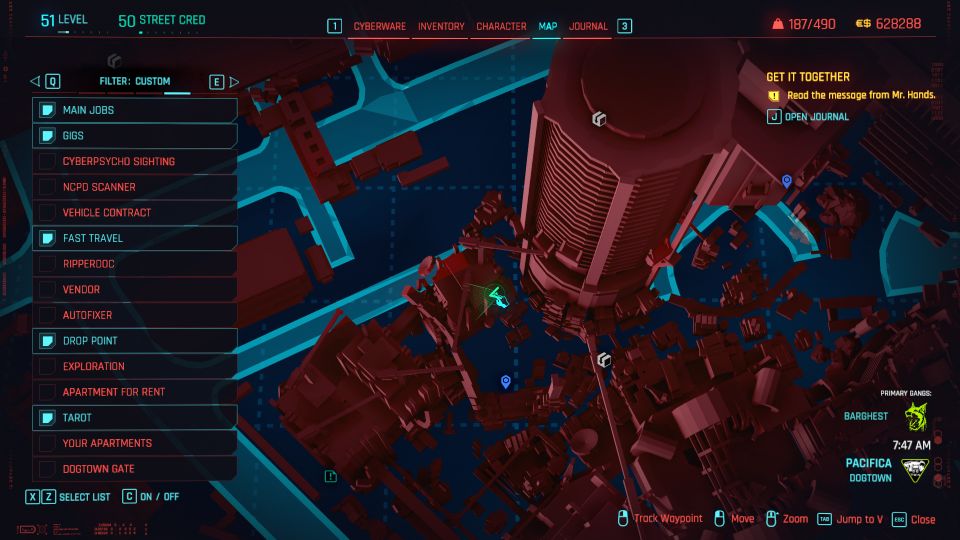960x540 pixels.
Task: Enable the Ripperdoc filter checkbox
Action: [47, 264]
